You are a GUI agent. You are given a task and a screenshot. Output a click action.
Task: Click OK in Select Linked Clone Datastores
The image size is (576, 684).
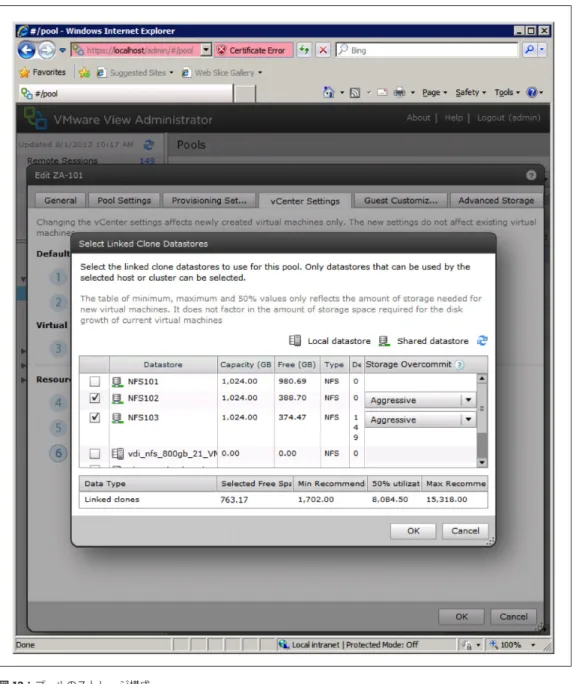click(413, 531)
